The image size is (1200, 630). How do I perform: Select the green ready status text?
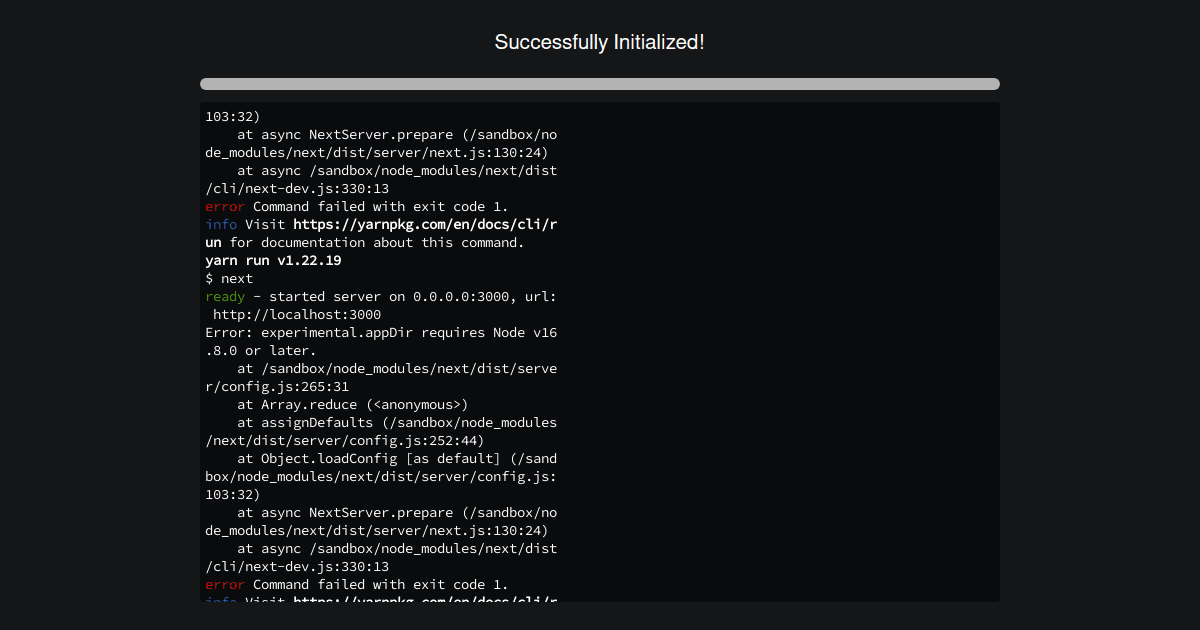pyautogui.click(x=223, y=296)
